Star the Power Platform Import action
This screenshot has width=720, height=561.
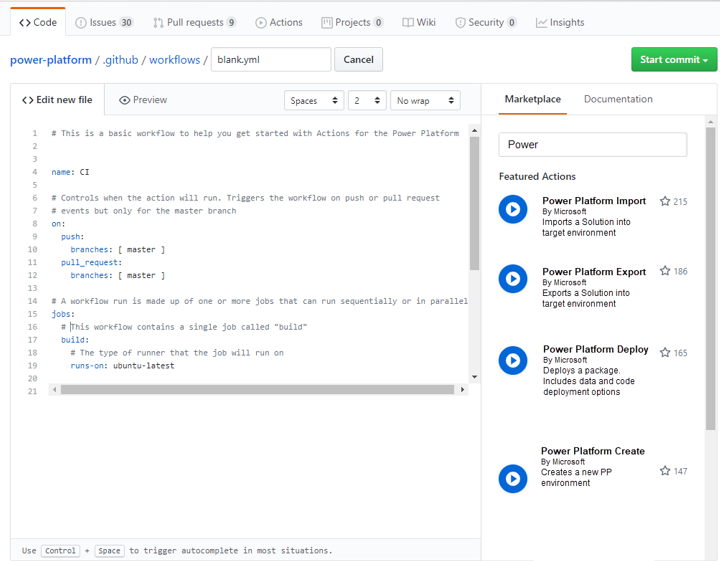665,201
